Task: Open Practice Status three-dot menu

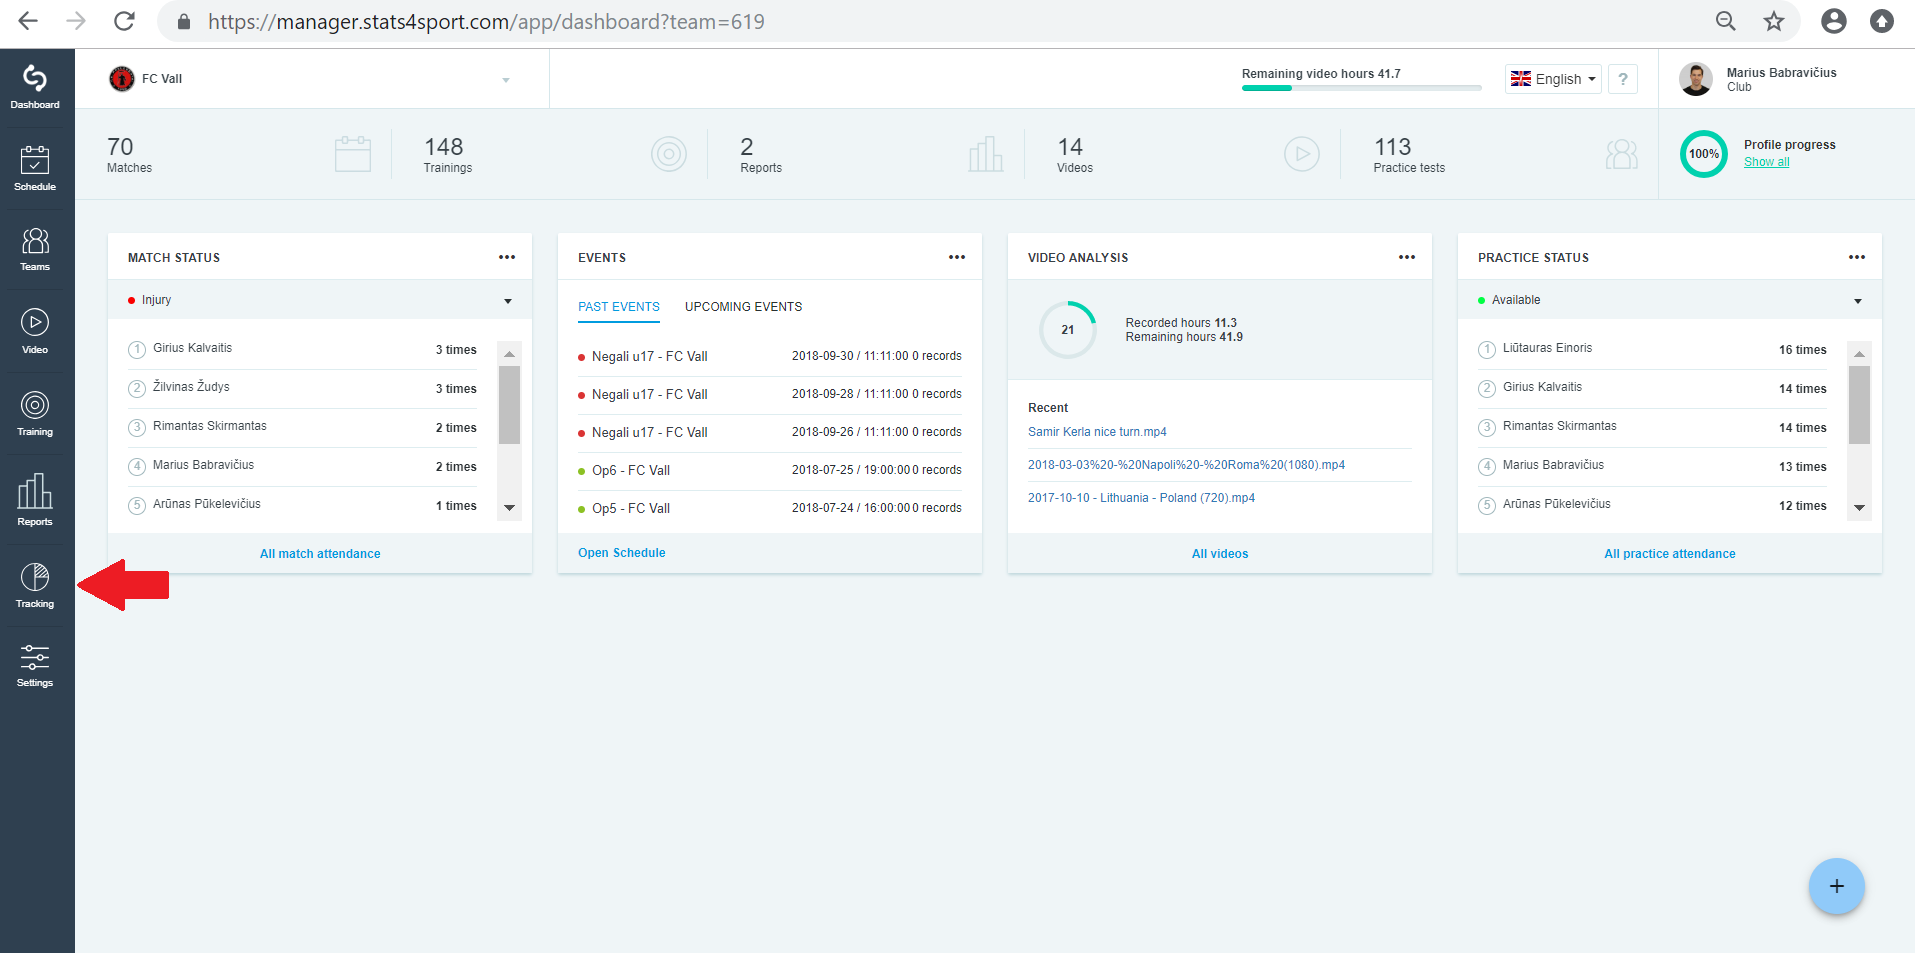Action: (x=1857, y=257)
